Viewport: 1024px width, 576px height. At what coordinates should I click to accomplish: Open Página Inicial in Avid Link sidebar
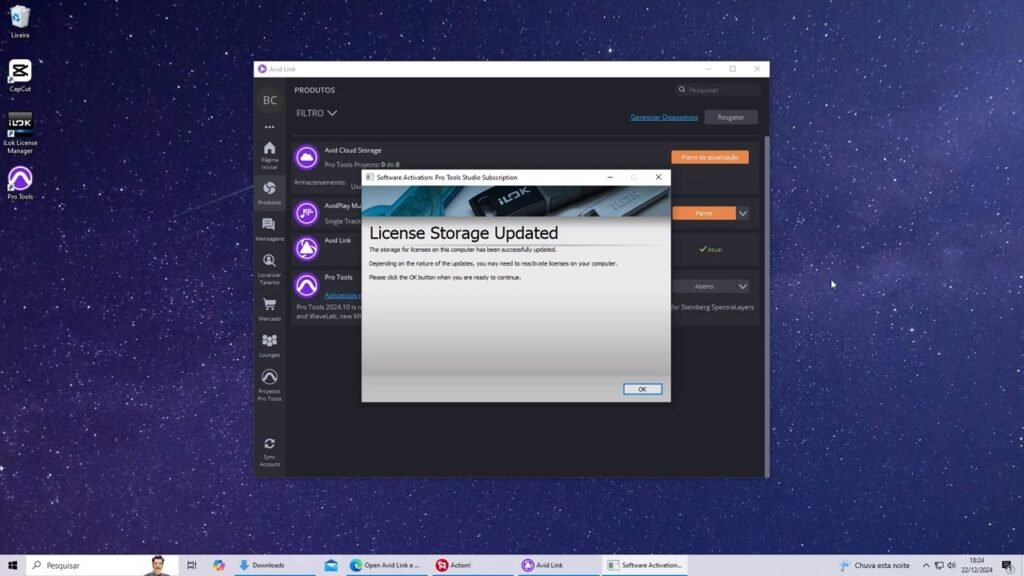(269, 155)
